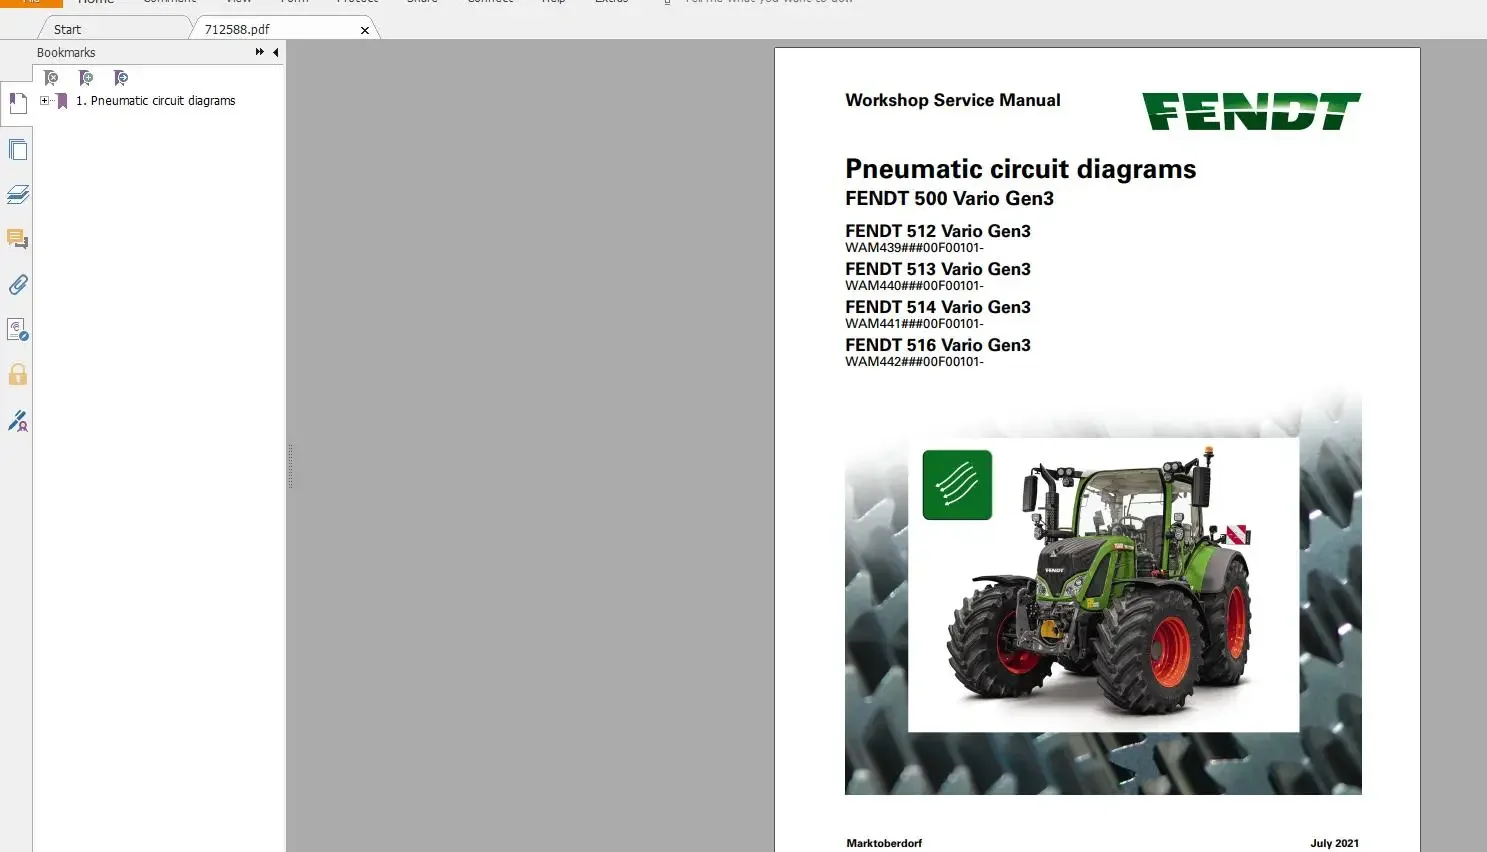Image resolution: width=1487 pixels, height=852 pixels.
Task: Open the Bookmarks panel icon in the sidebar
Action: click(17, 103)
